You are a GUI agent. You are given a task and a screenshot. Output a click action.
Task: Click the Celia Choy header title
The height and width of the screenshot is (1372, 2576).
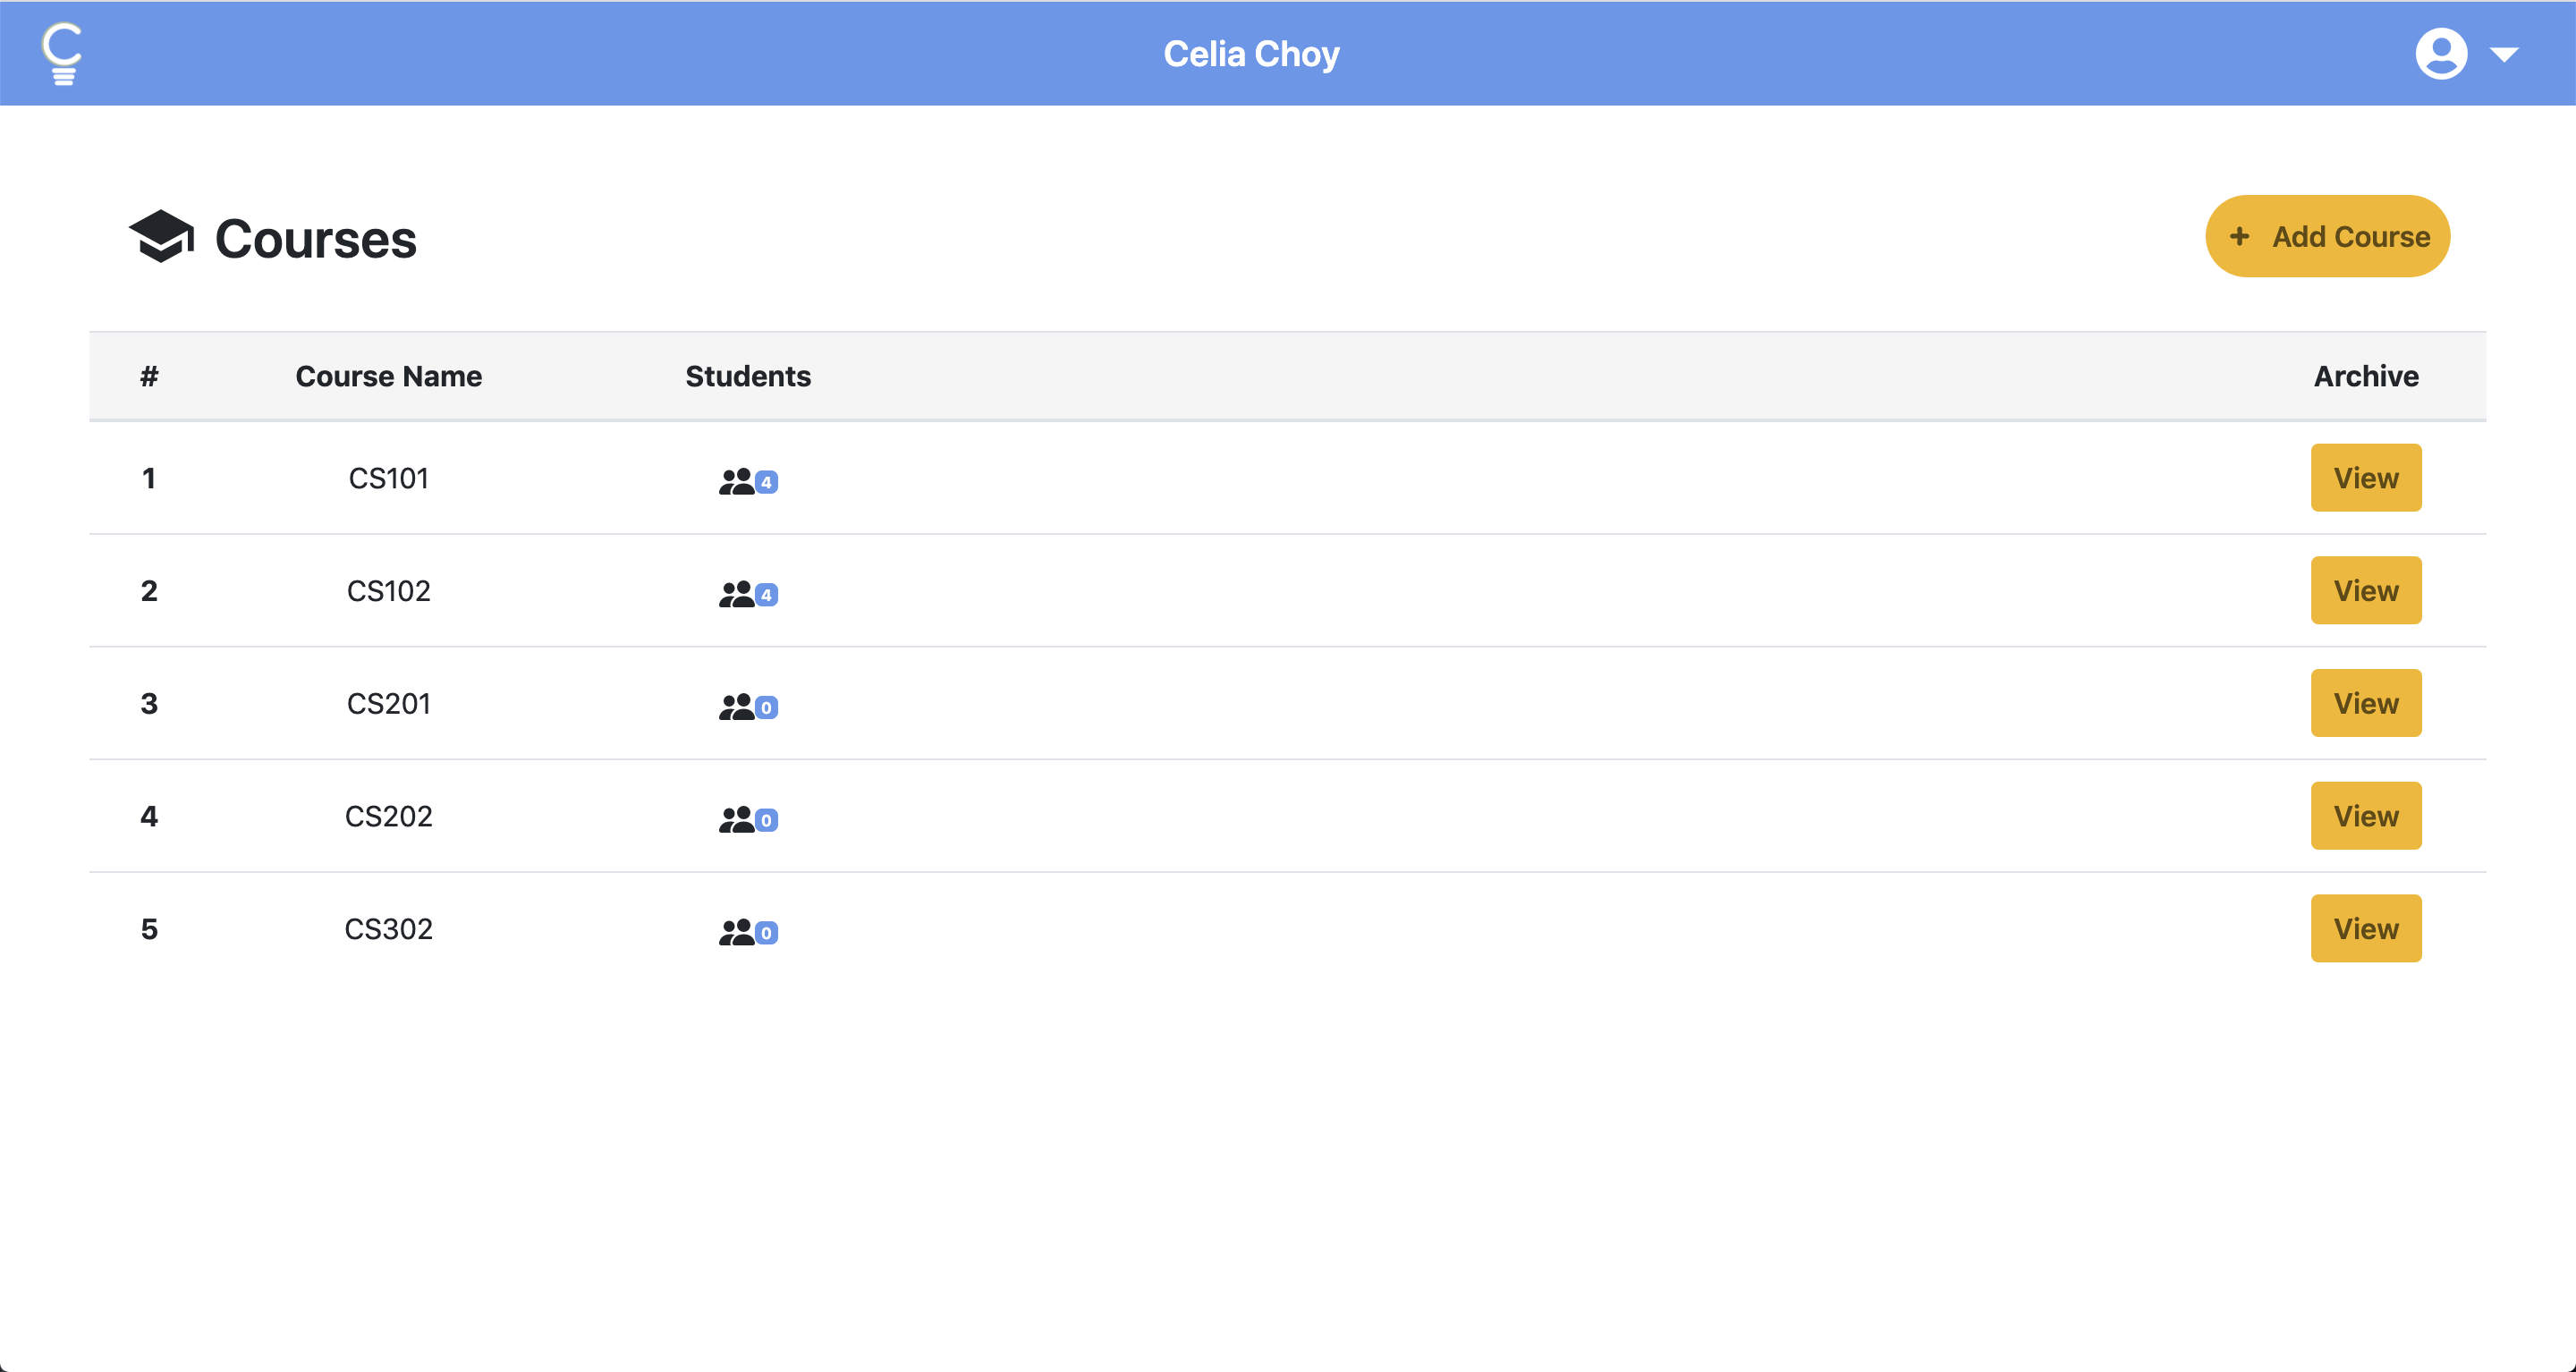pyautogui.click(x=1251, y=54)
